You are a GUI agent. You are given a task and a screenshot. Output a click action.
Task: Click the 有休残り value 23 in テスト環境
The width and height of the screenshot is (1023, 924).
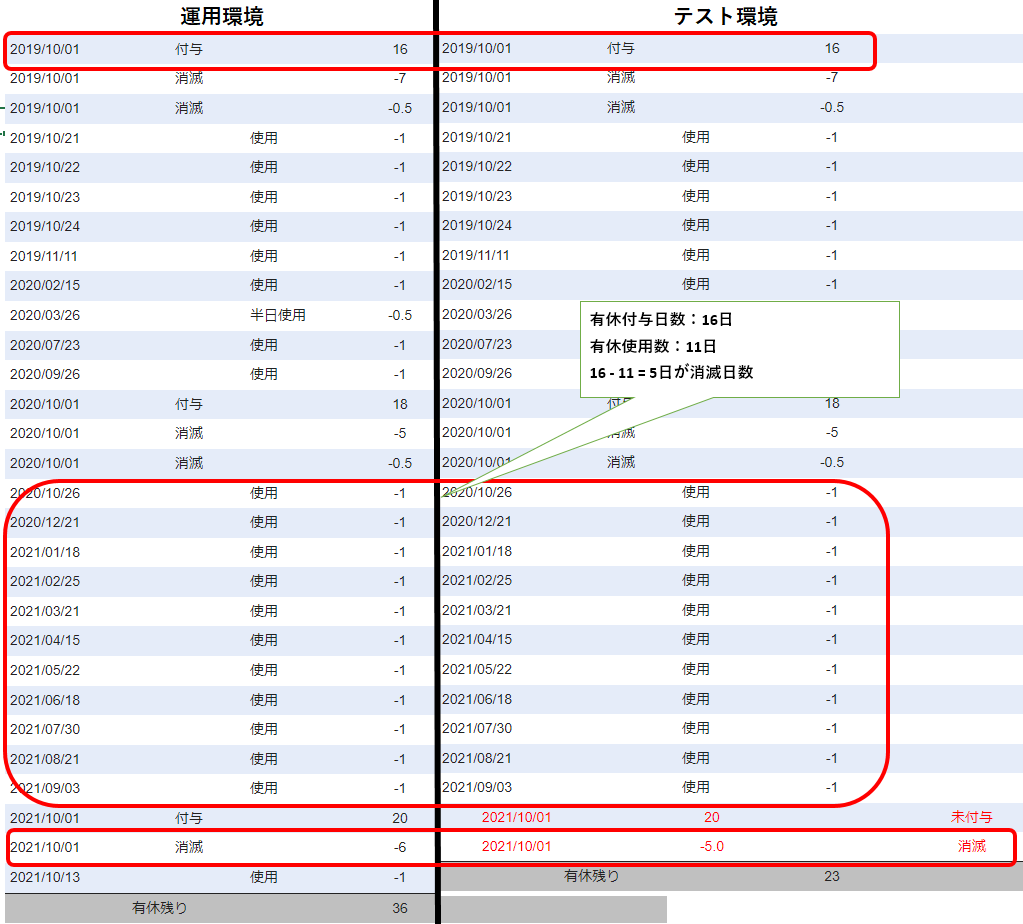coord(831,876)
